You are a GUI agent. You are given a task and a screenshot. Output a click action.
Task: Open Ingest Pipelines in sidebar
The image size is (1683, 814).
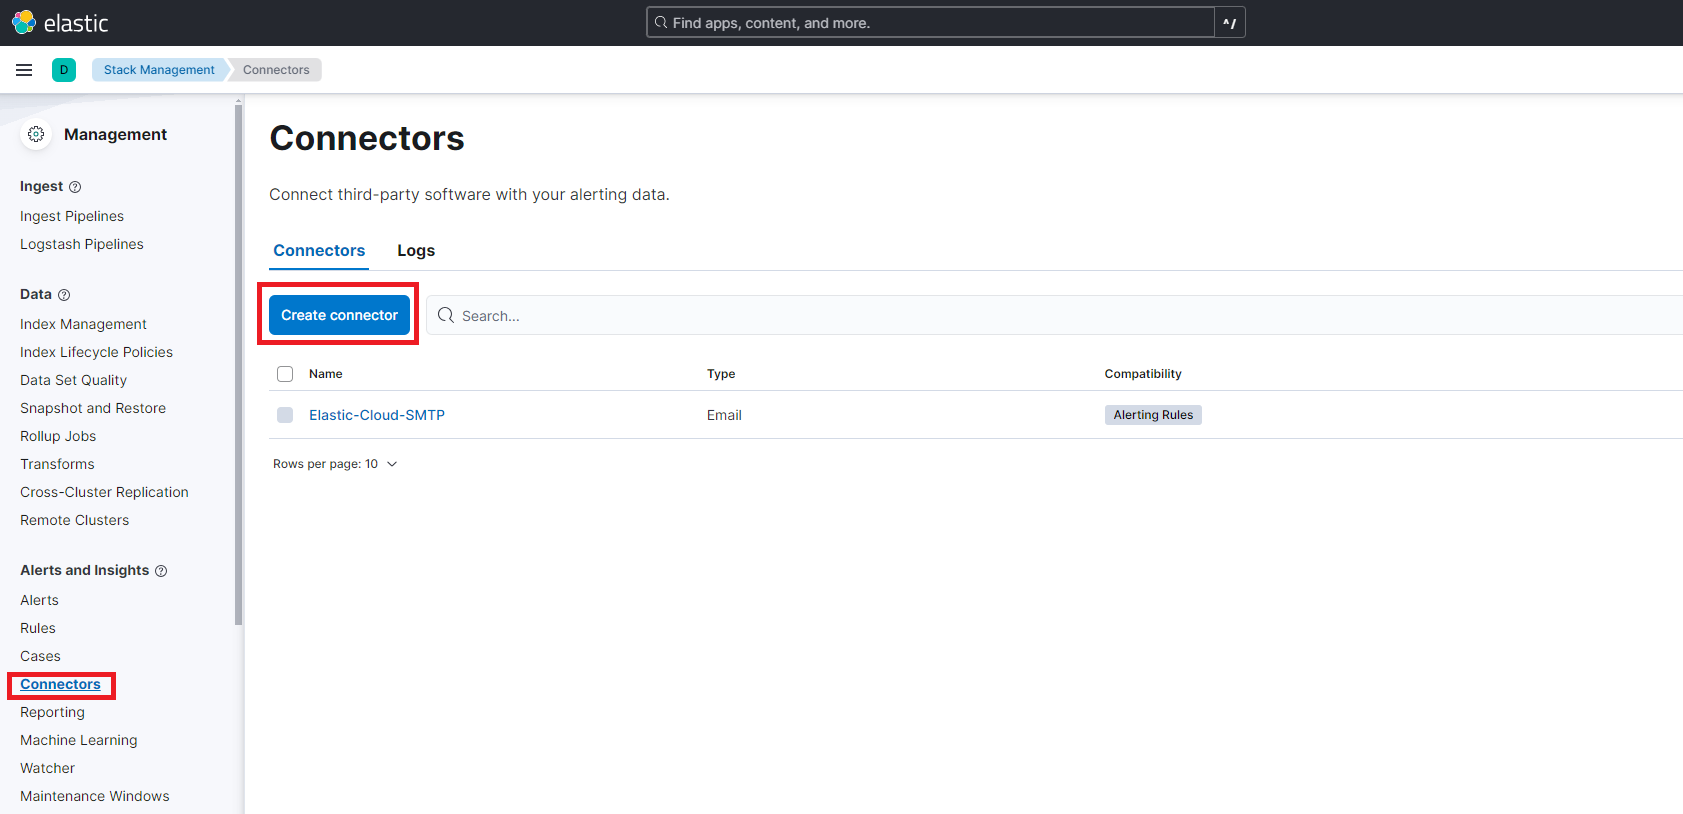click(72, 216)
